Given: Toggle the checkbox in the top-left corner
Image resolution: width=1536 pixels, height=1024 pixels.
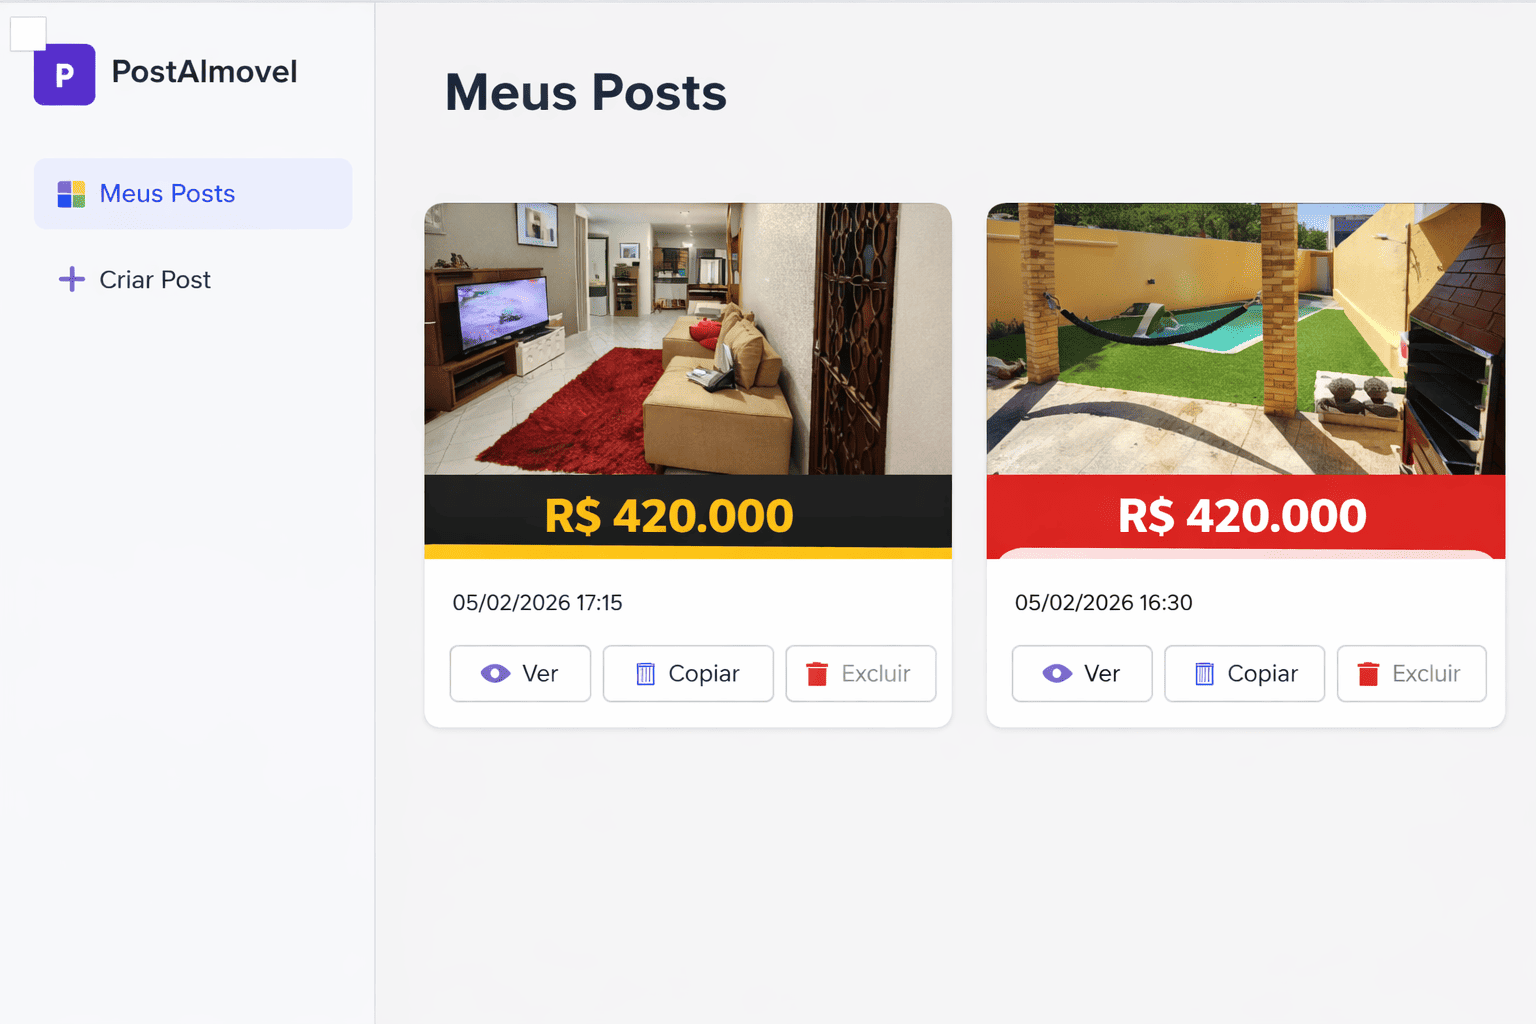Looking at the screenshot, I should (27, 33).
